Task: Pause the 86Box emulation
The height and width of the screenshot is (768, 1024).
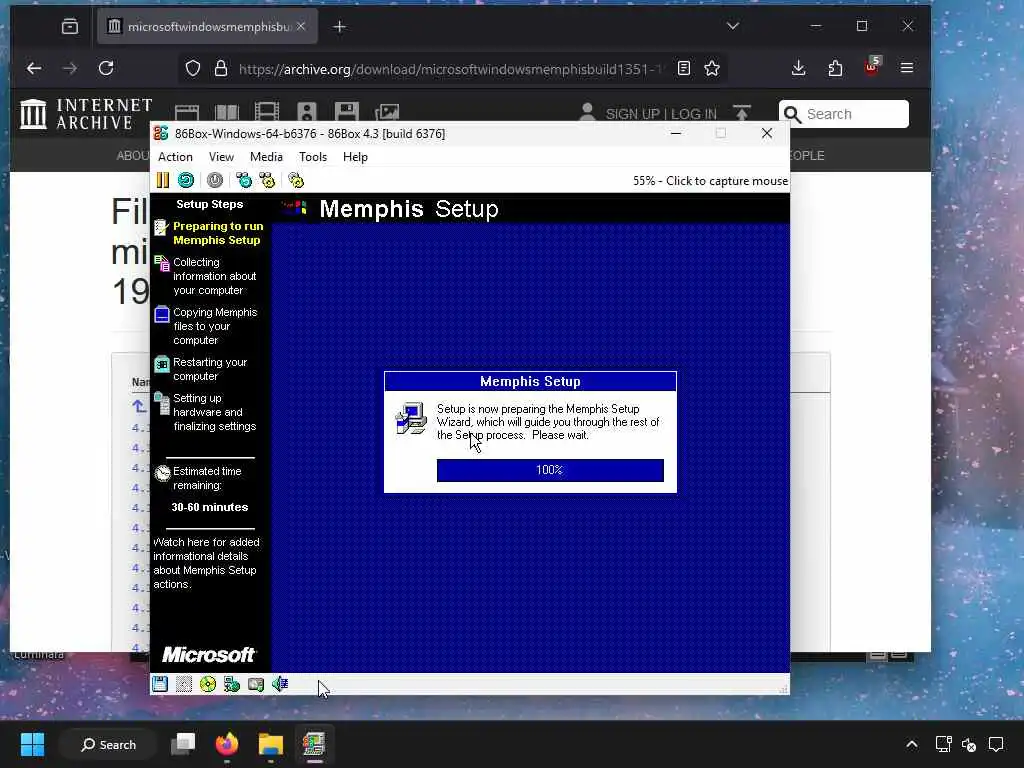Action: (163, 180)
